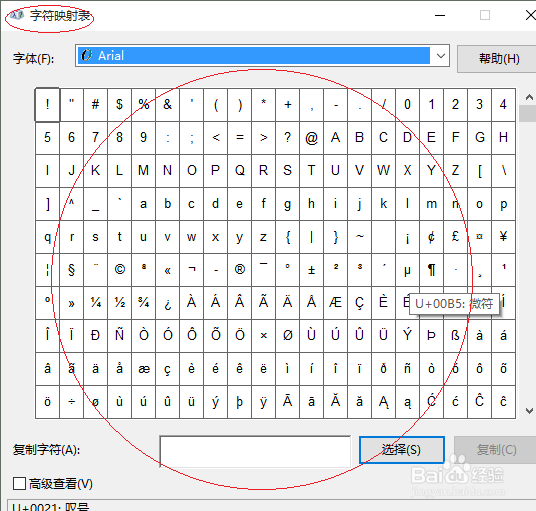Select the $ dollar sign character

click(119, 105)
